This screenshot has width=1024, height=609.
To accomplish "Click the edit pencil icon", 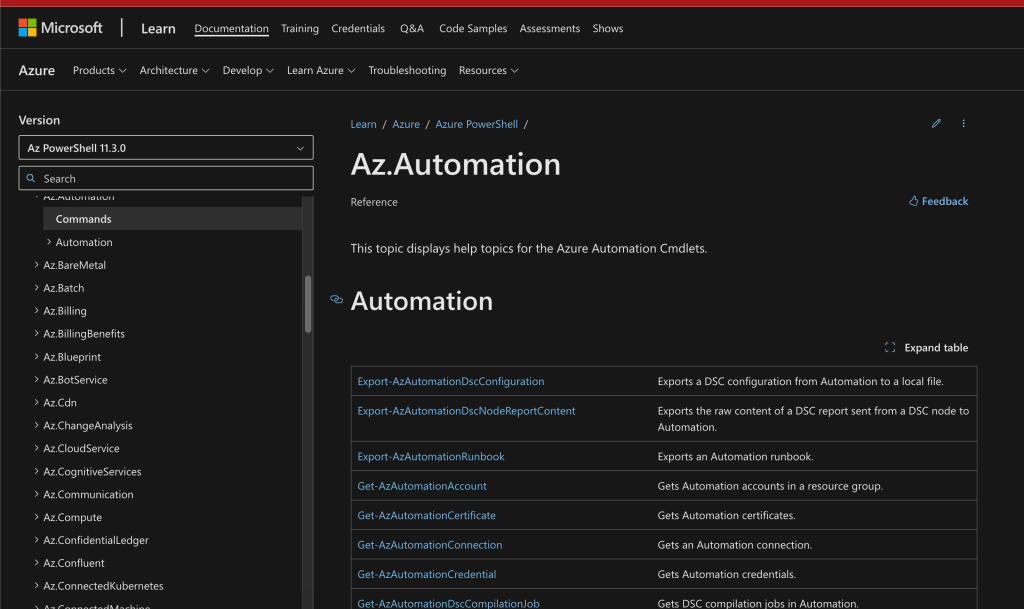I will pos(936,123).
